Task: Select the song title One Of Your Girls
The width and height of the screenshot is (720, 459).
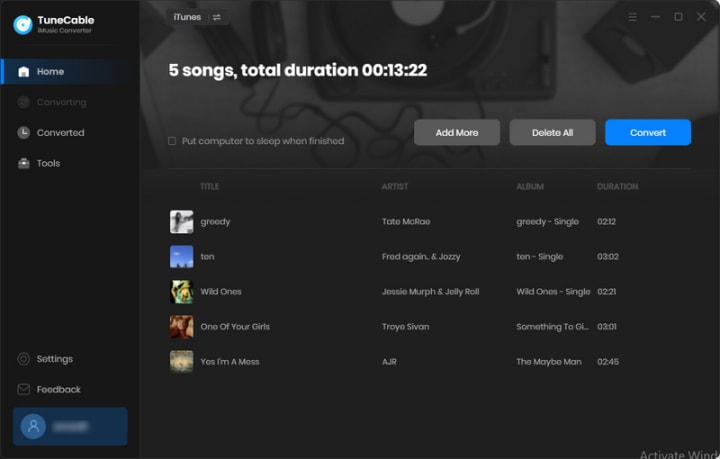Action: pos(235,327)
